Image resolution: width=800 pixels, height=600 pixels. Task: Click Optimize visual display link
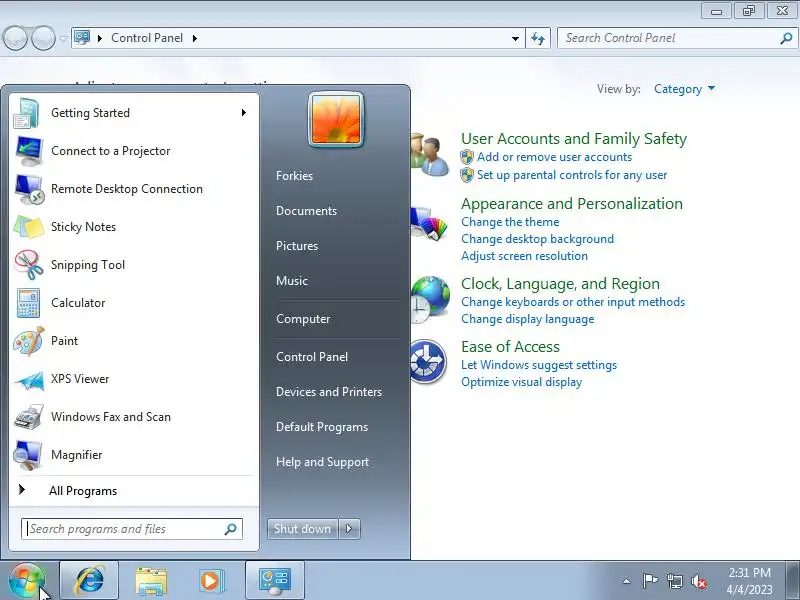(x=521, y=382)
